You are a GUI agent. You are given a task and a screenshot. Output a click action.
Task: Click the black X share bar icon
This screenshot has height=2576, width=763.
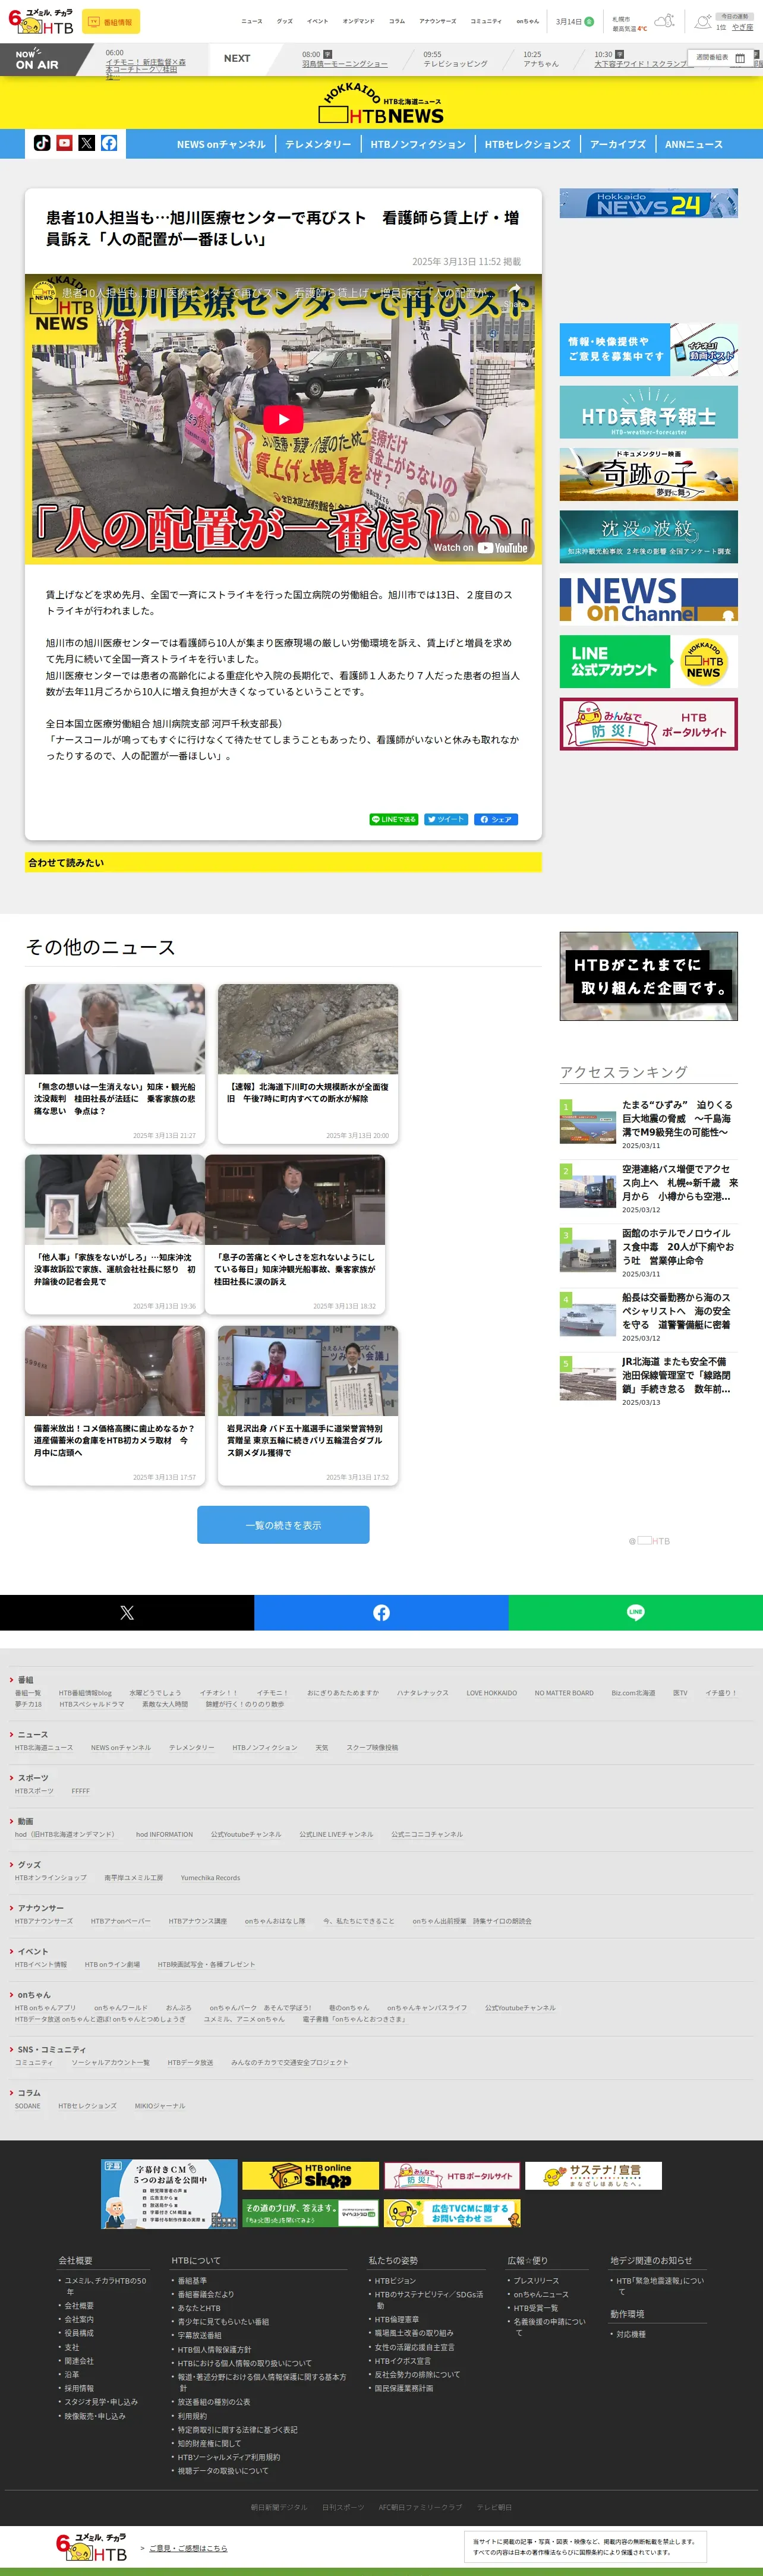click(127, 1612)
